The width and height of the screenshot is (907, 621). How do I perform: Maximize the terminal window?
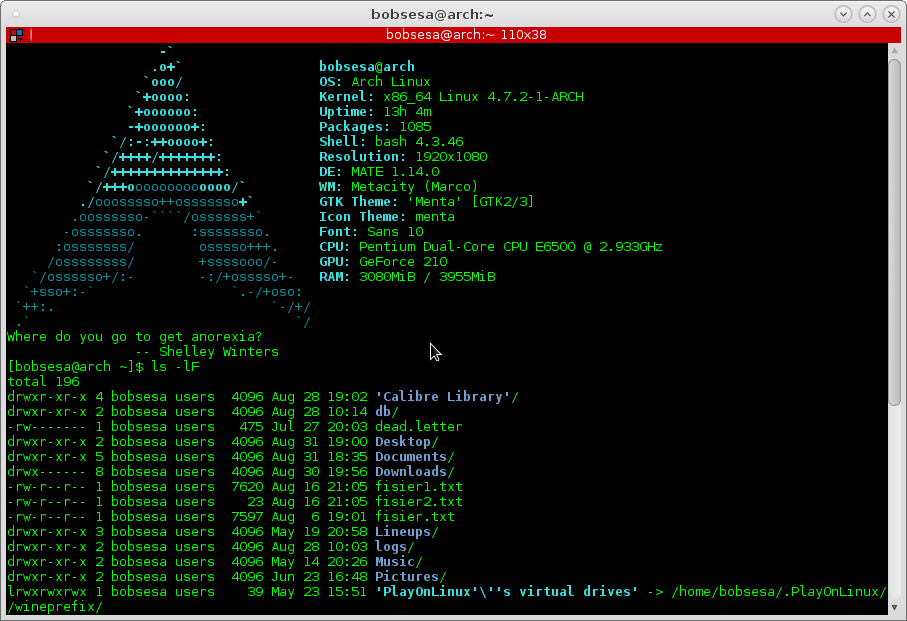point(866,14)
